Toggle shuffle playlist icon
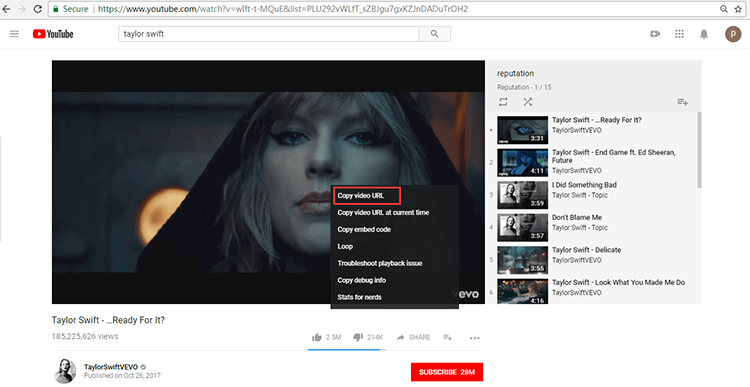The width and height of the screenshot is (750, 387). (528, 102)
